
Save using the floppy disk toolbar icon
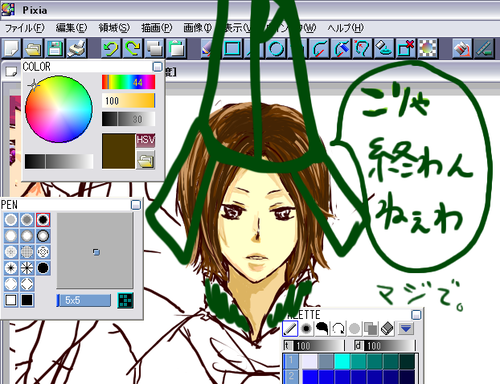[55, 48]
